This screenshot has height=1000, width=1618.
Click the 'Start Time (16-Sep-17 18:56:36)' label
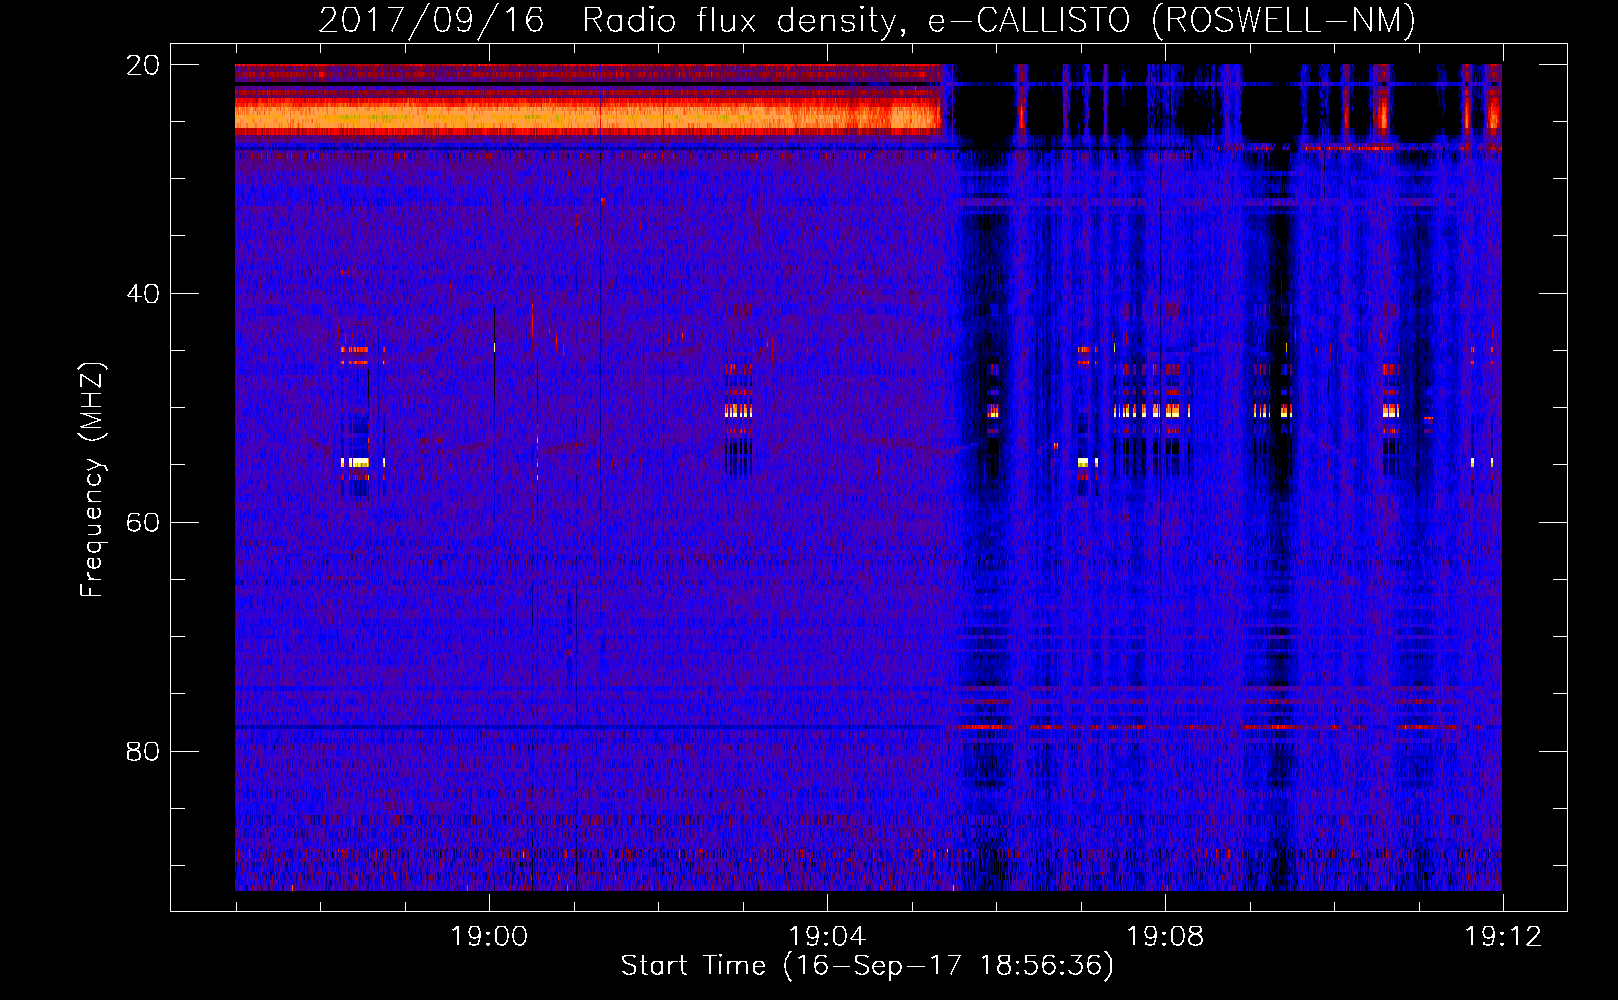click(x=867, y=966)
